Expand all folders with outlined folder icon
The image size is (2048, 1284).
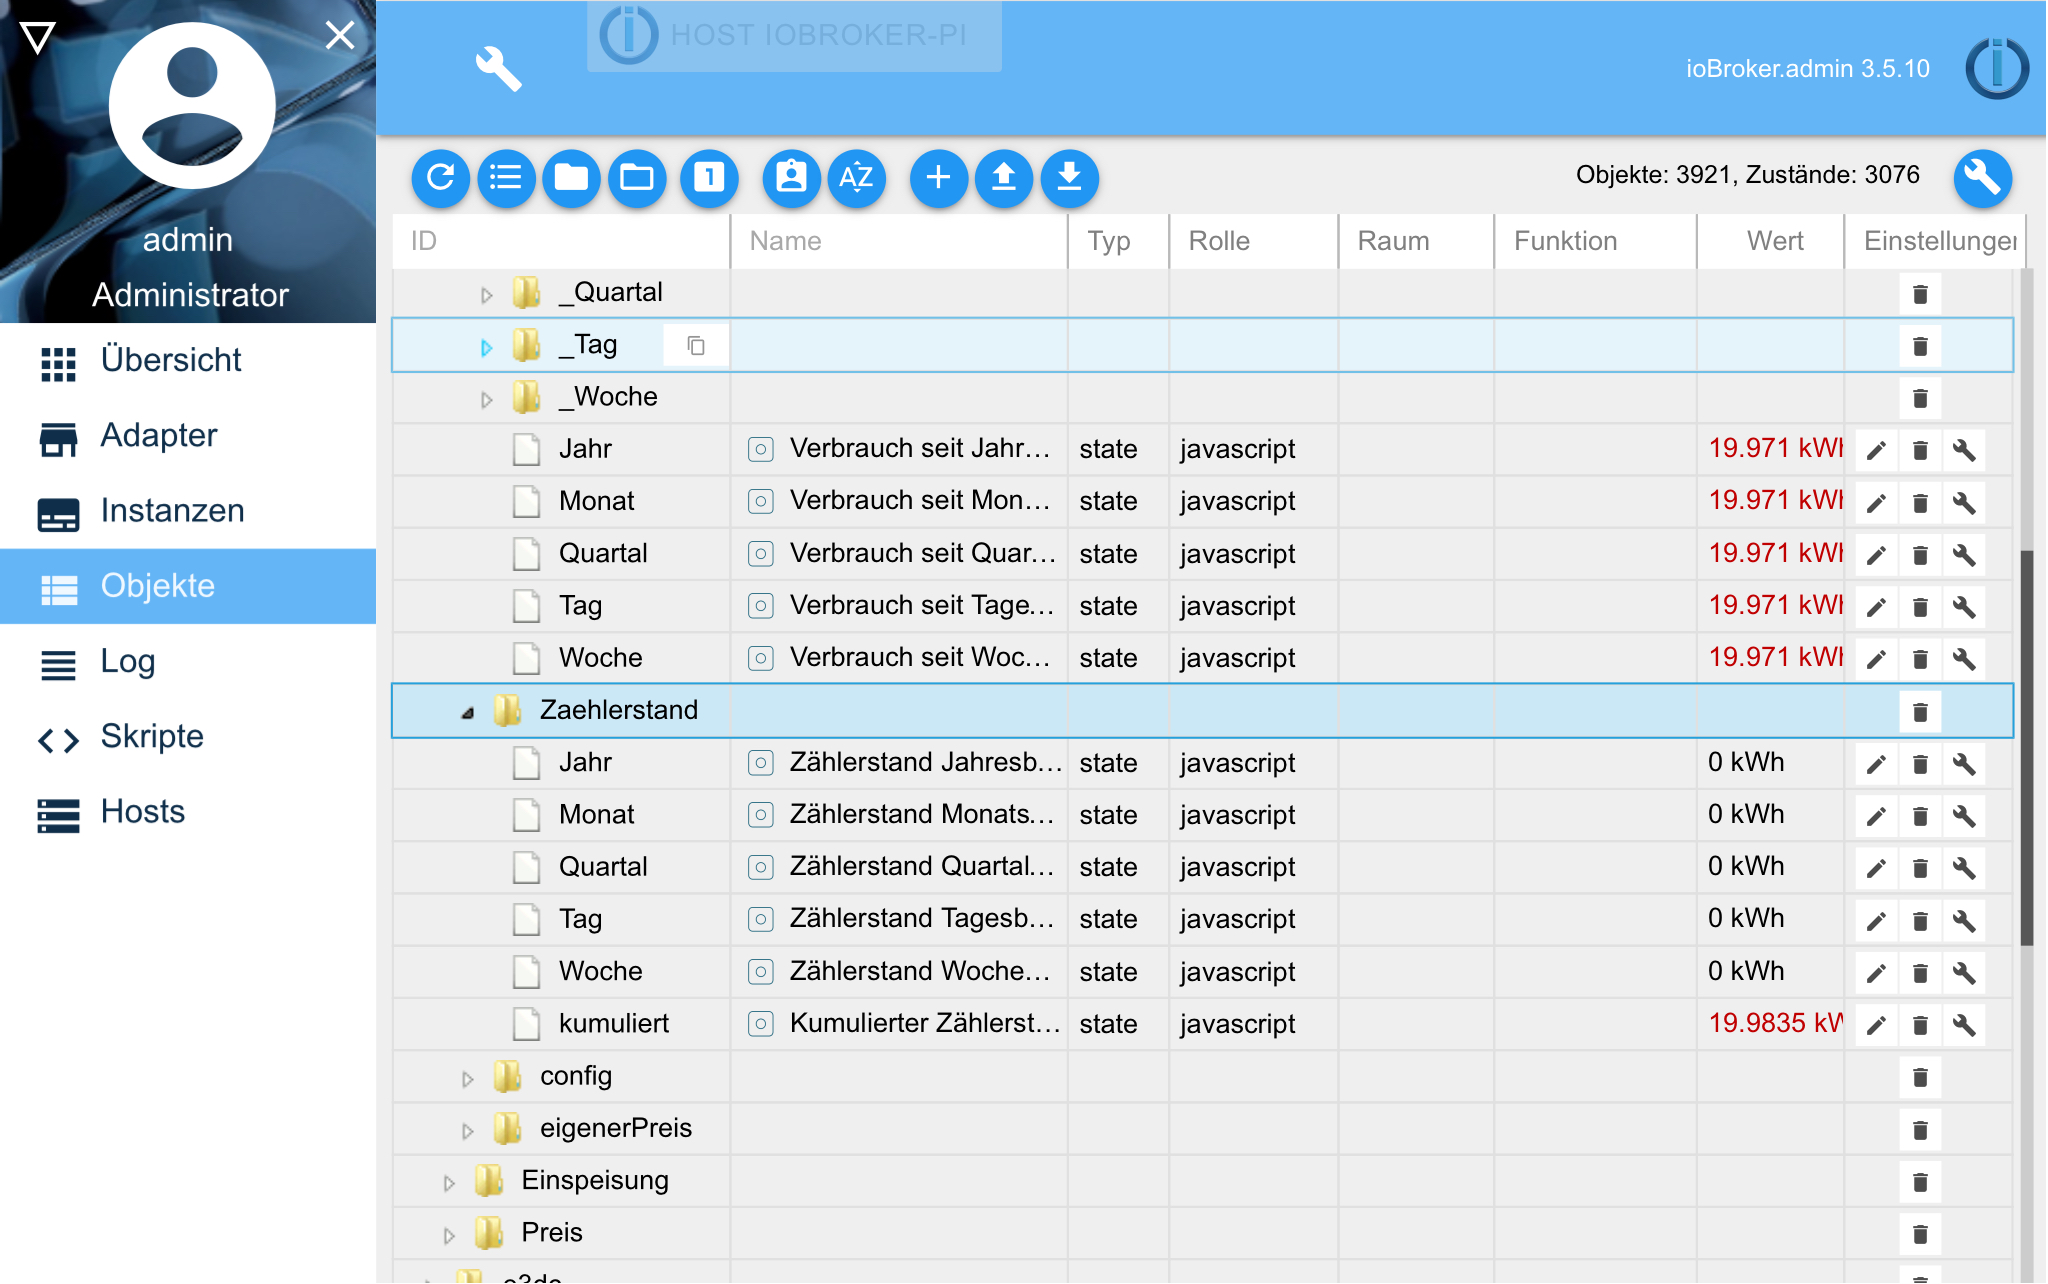[637, 178]
